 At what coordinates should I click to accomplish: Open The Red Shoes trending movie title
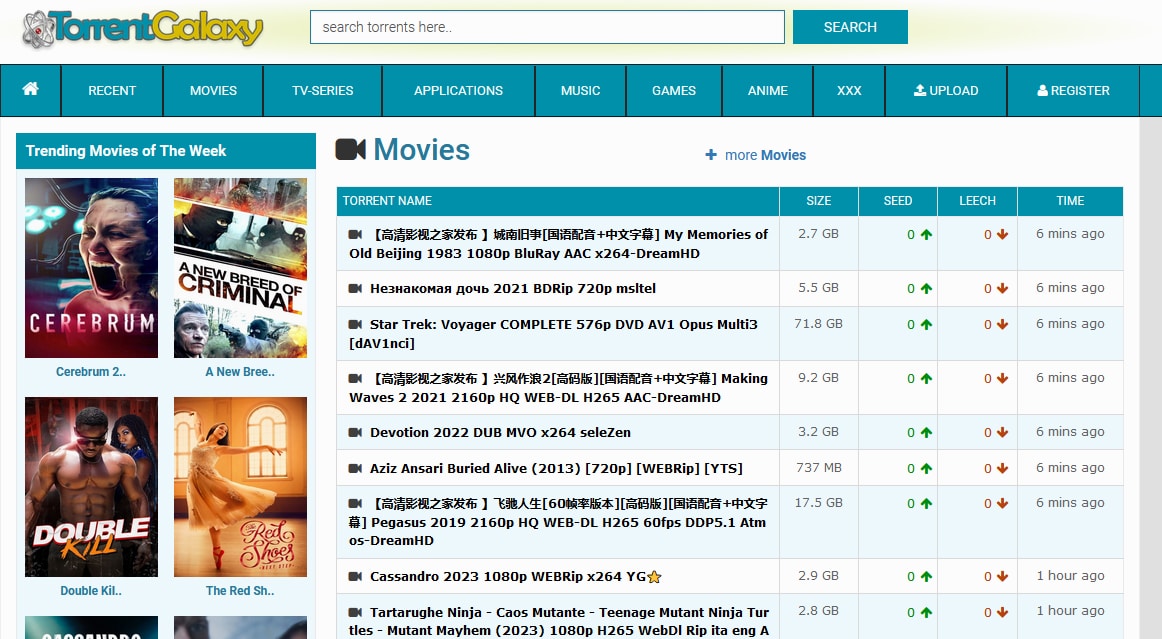point(240,591)
